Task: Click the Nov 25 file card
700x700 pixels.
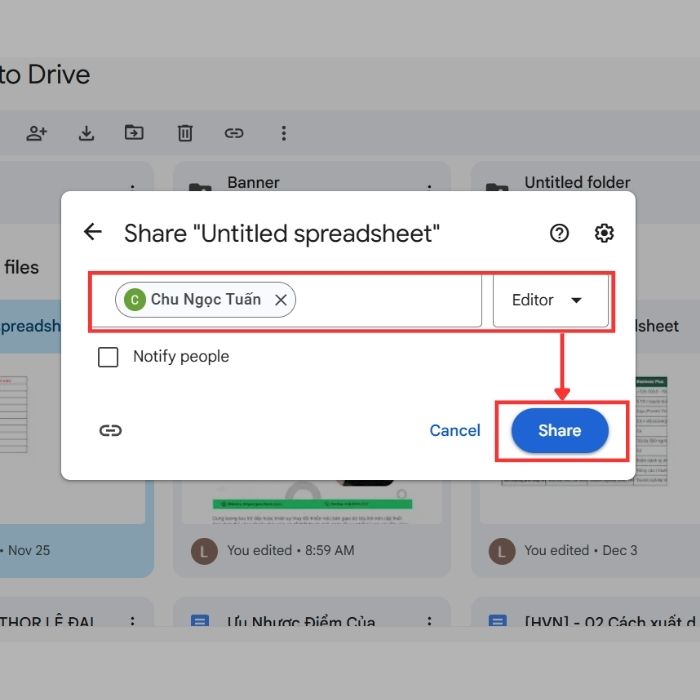Action: tap(77, 529)
